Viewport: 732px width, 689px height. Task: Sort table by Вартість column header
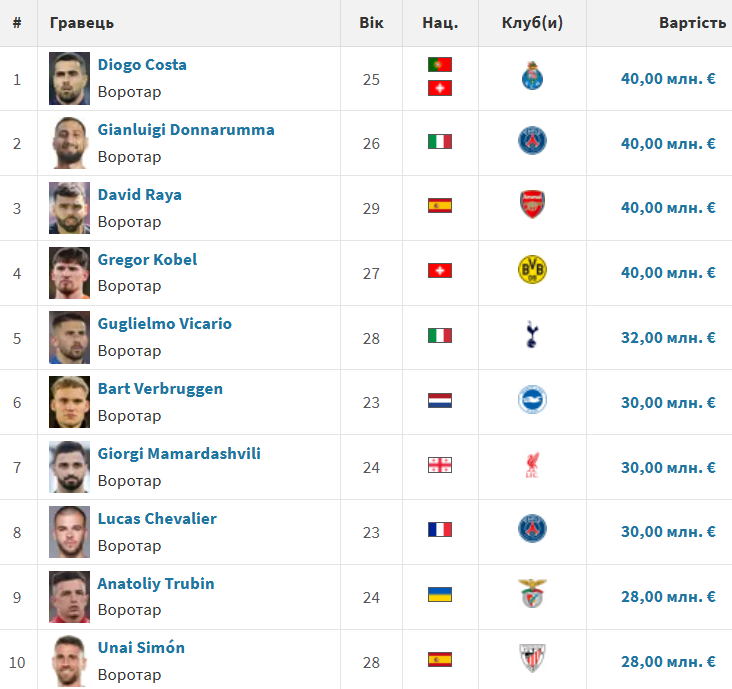692,22
